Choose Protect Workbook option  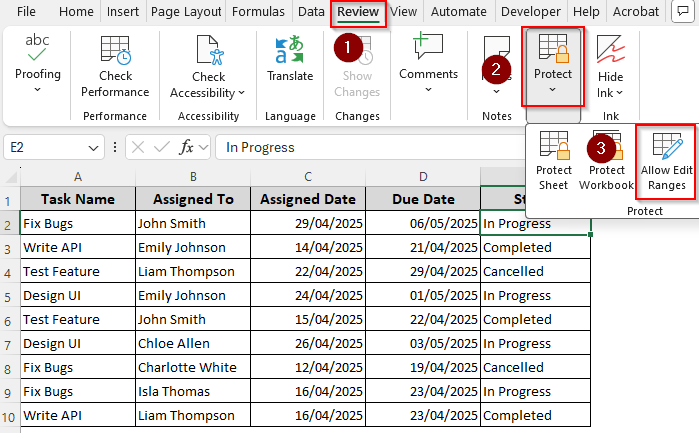[x=606, y=161]
